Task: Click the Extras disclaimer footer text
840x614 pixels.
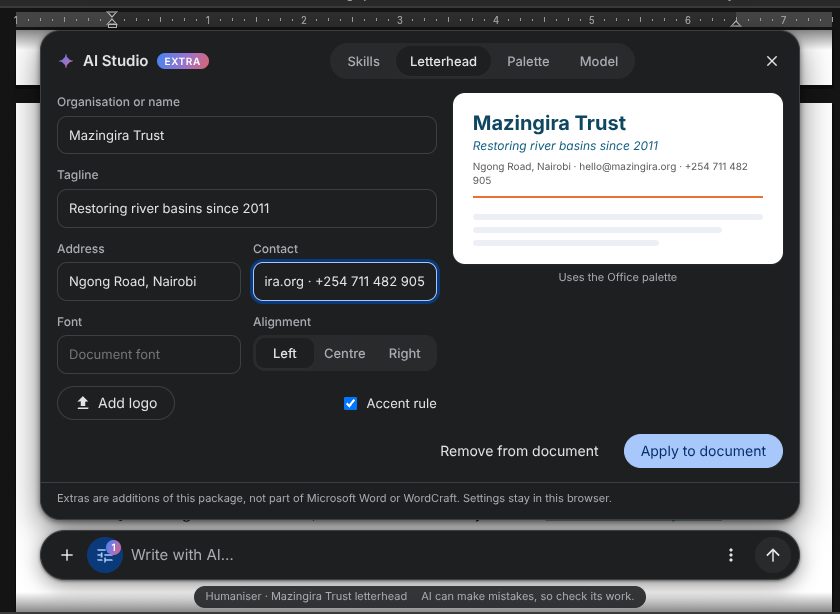Action: coord(334,498)
